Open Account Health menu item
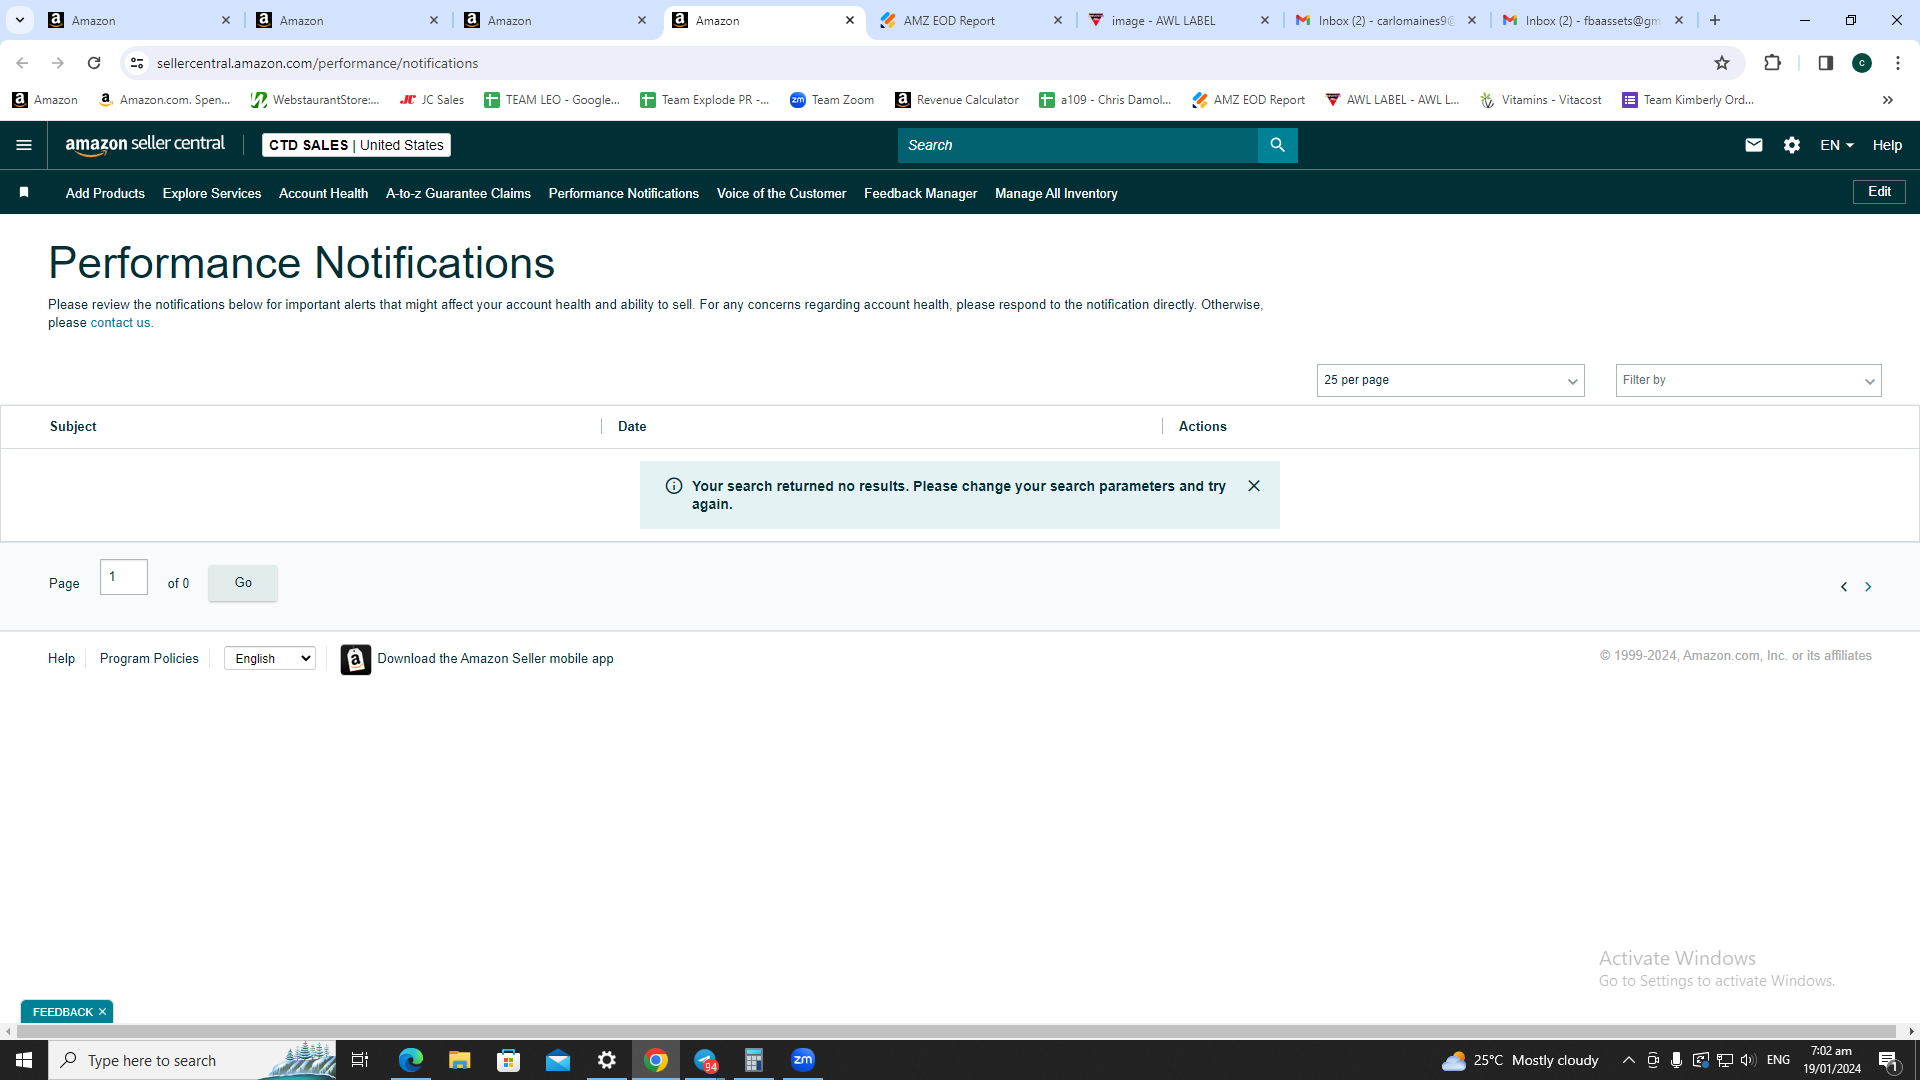 pyautogui.click(x=323, y=193)
